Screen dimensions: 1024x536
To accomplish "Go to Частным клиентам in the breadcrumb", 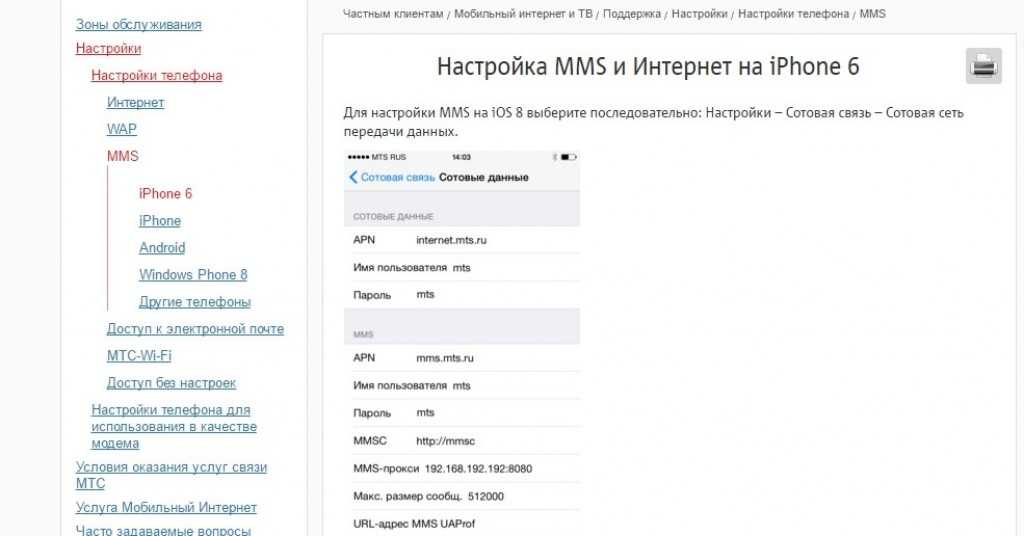I will coord(393,14).
